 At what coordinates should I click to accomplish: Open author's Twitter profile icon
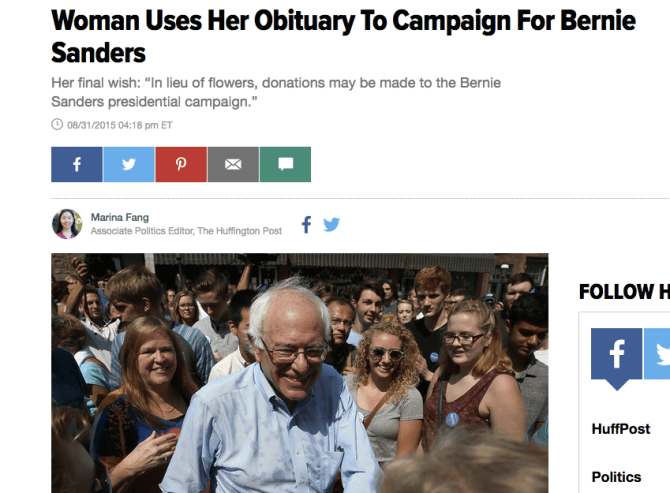tap(331, 224)
